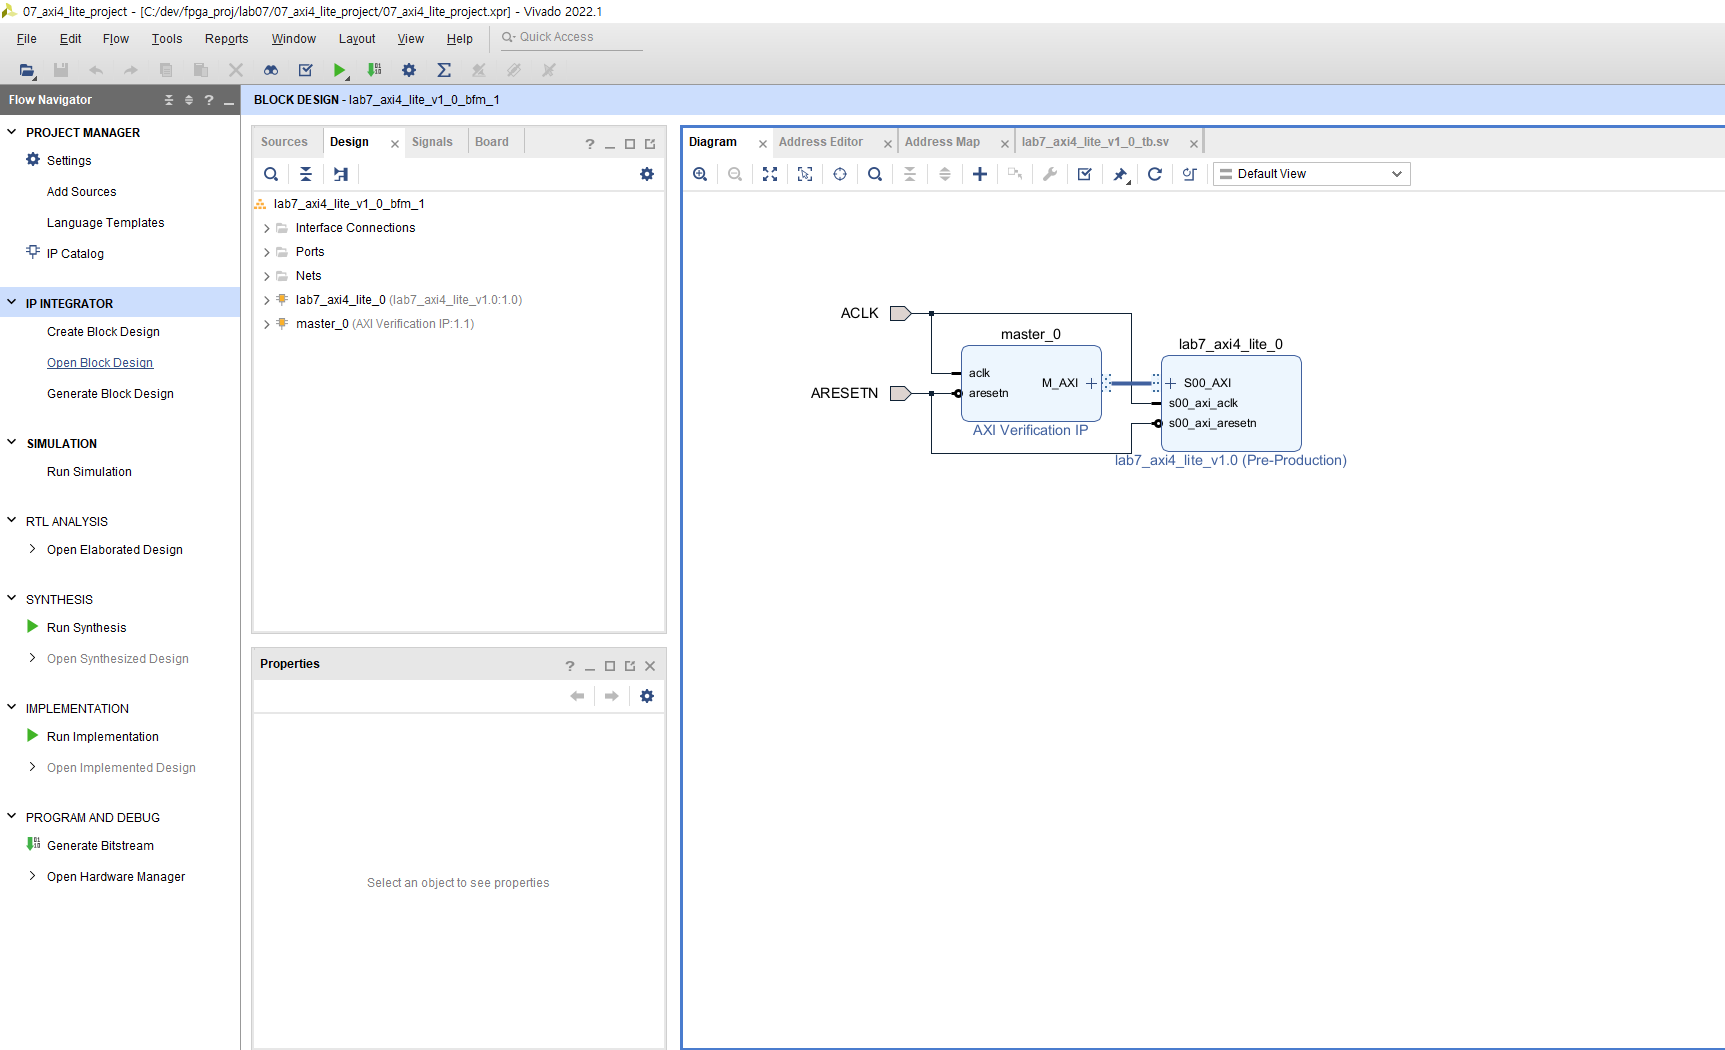Screen dimensions: 1725x1050
Task: Expand the master_0 tree node
Action: click(267, 324)
